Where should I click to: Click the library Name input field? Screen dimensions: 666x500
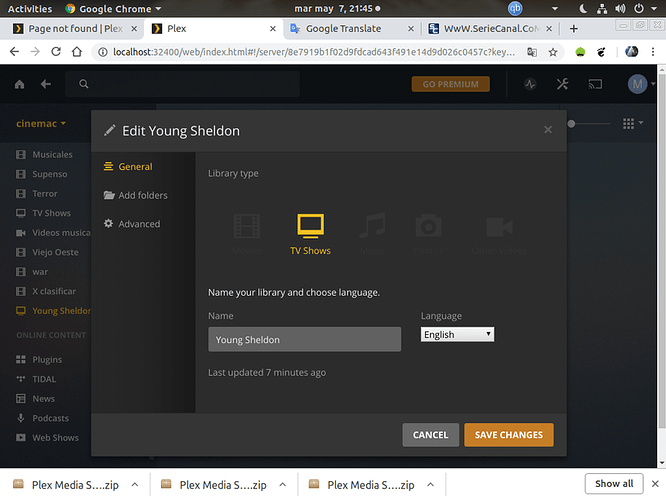304,339
